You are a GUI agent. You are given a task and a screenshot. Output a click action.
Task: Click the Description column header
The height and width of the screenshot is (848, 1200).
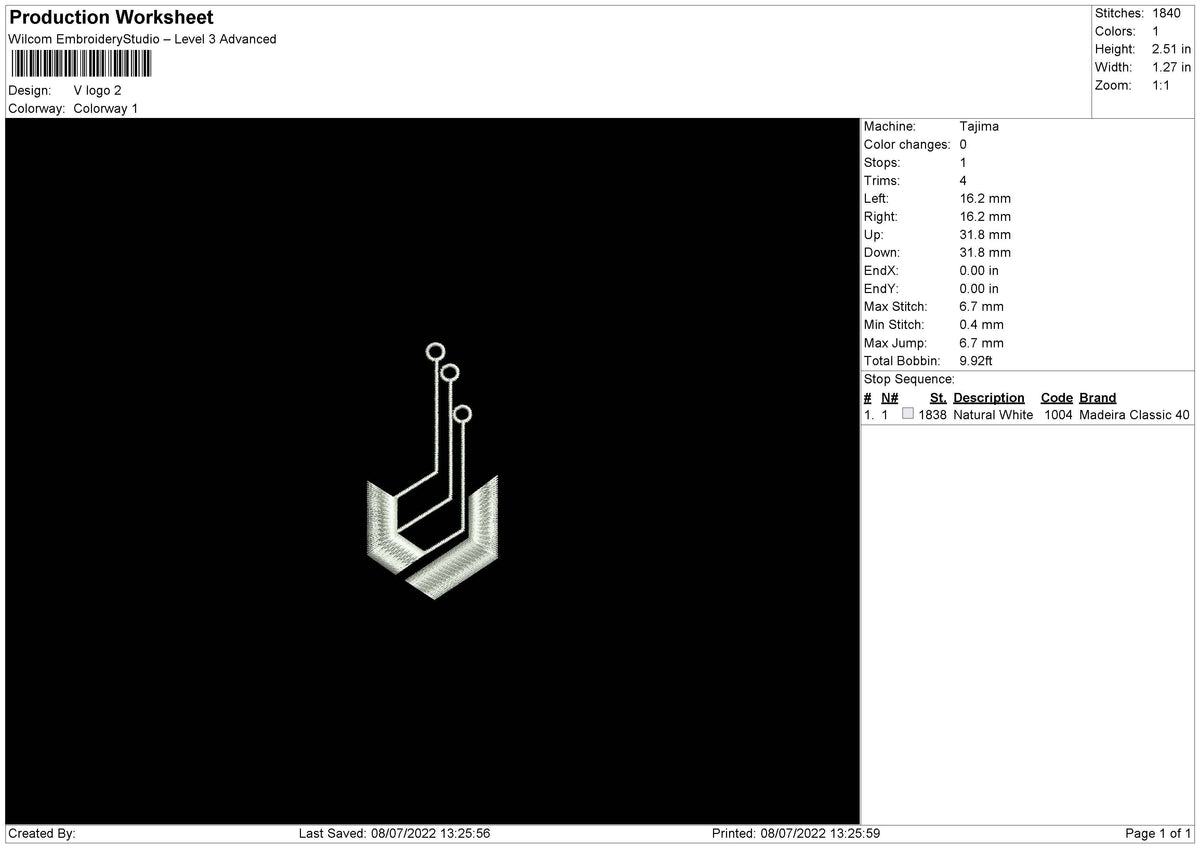pyautogui.click(x=989, y=397)
